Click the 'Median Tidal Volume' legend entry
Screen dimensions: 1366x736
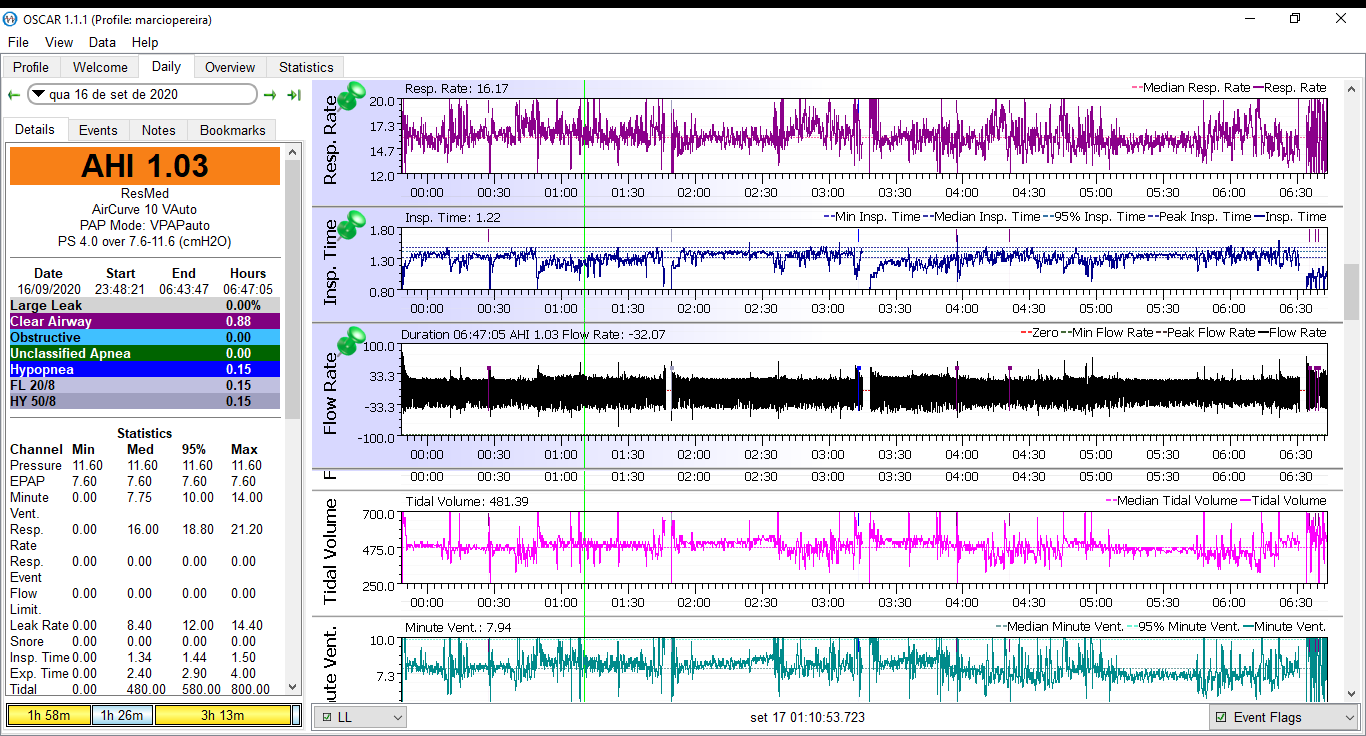coord(1172,500)
